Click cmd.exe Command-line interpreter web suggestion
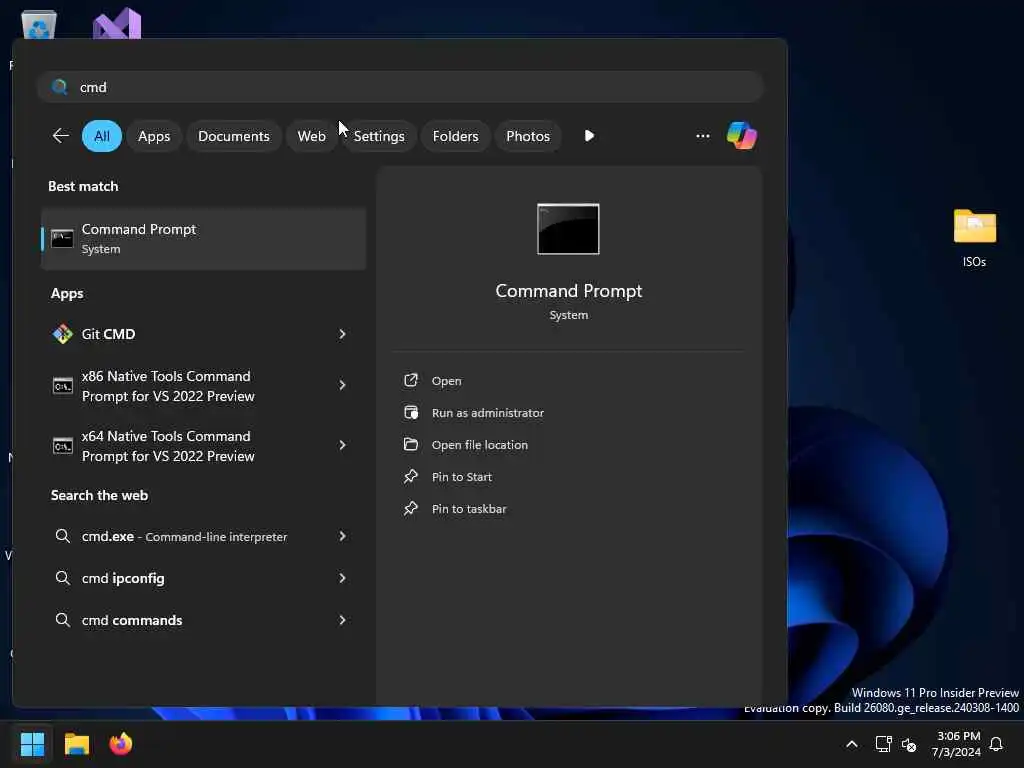The image size is (1024, 768). click(184, 536)
